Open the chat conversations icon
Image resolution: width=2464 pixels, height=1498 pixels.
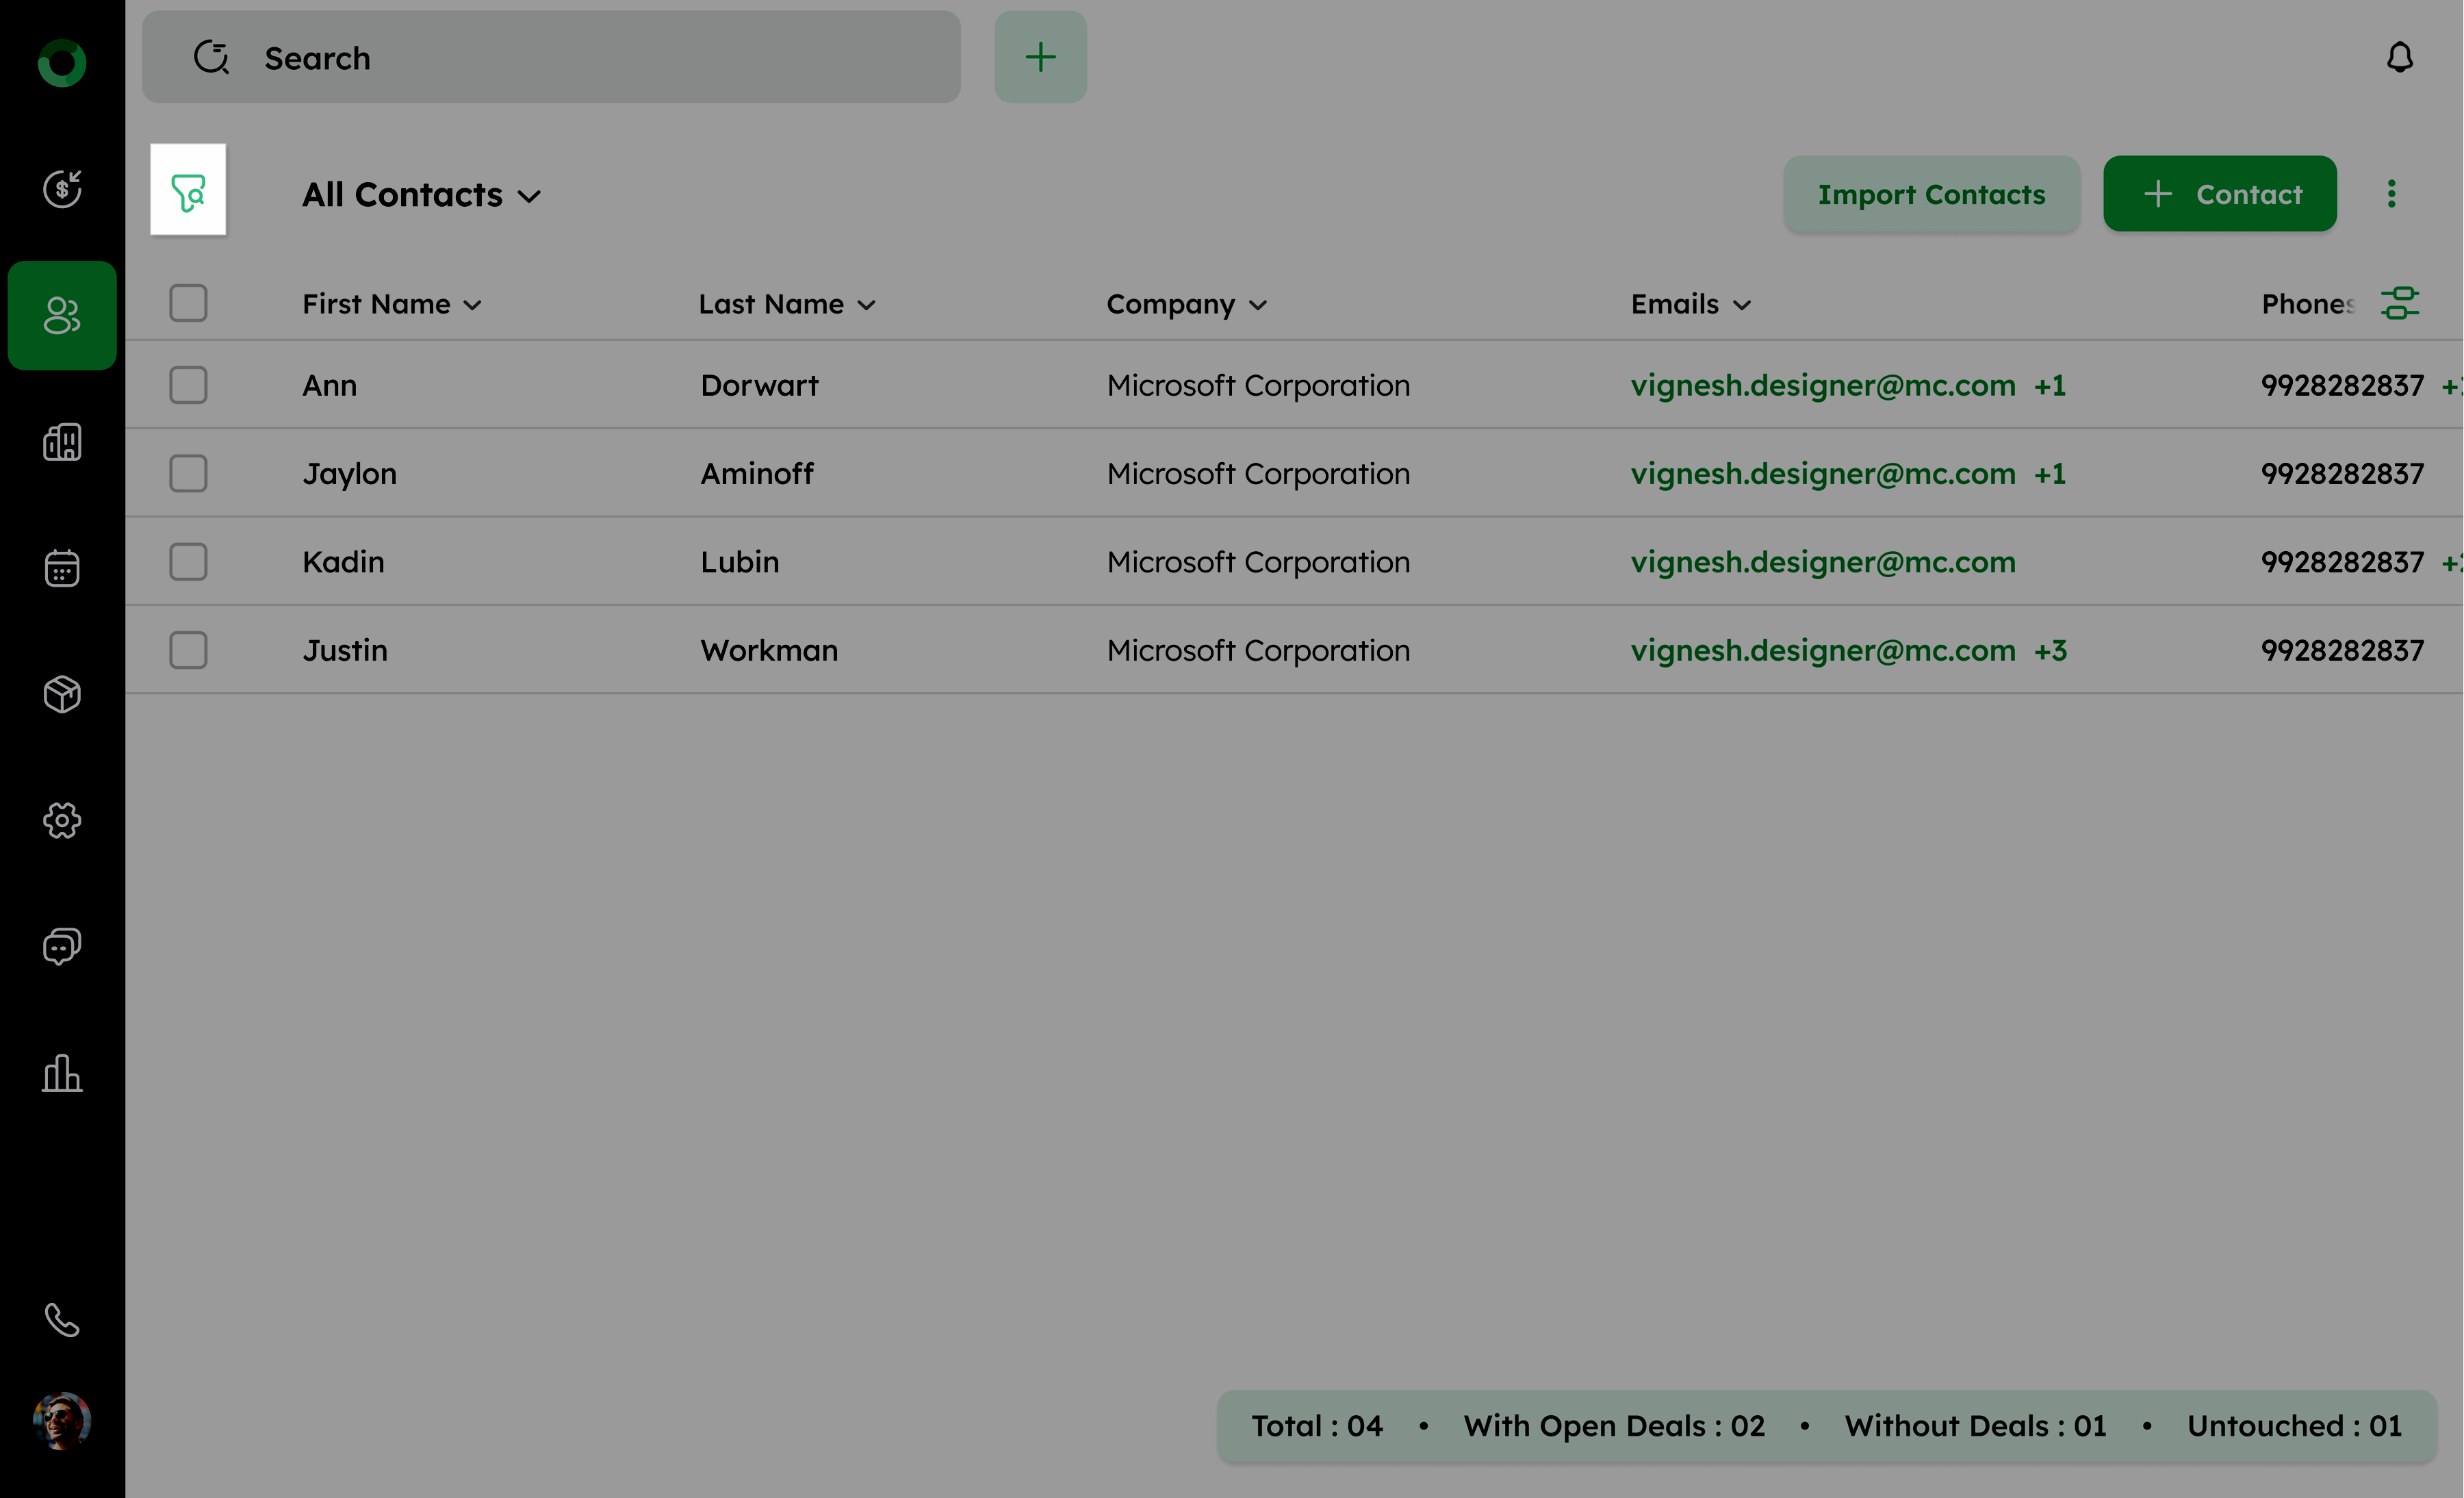(x=62, y=946)
